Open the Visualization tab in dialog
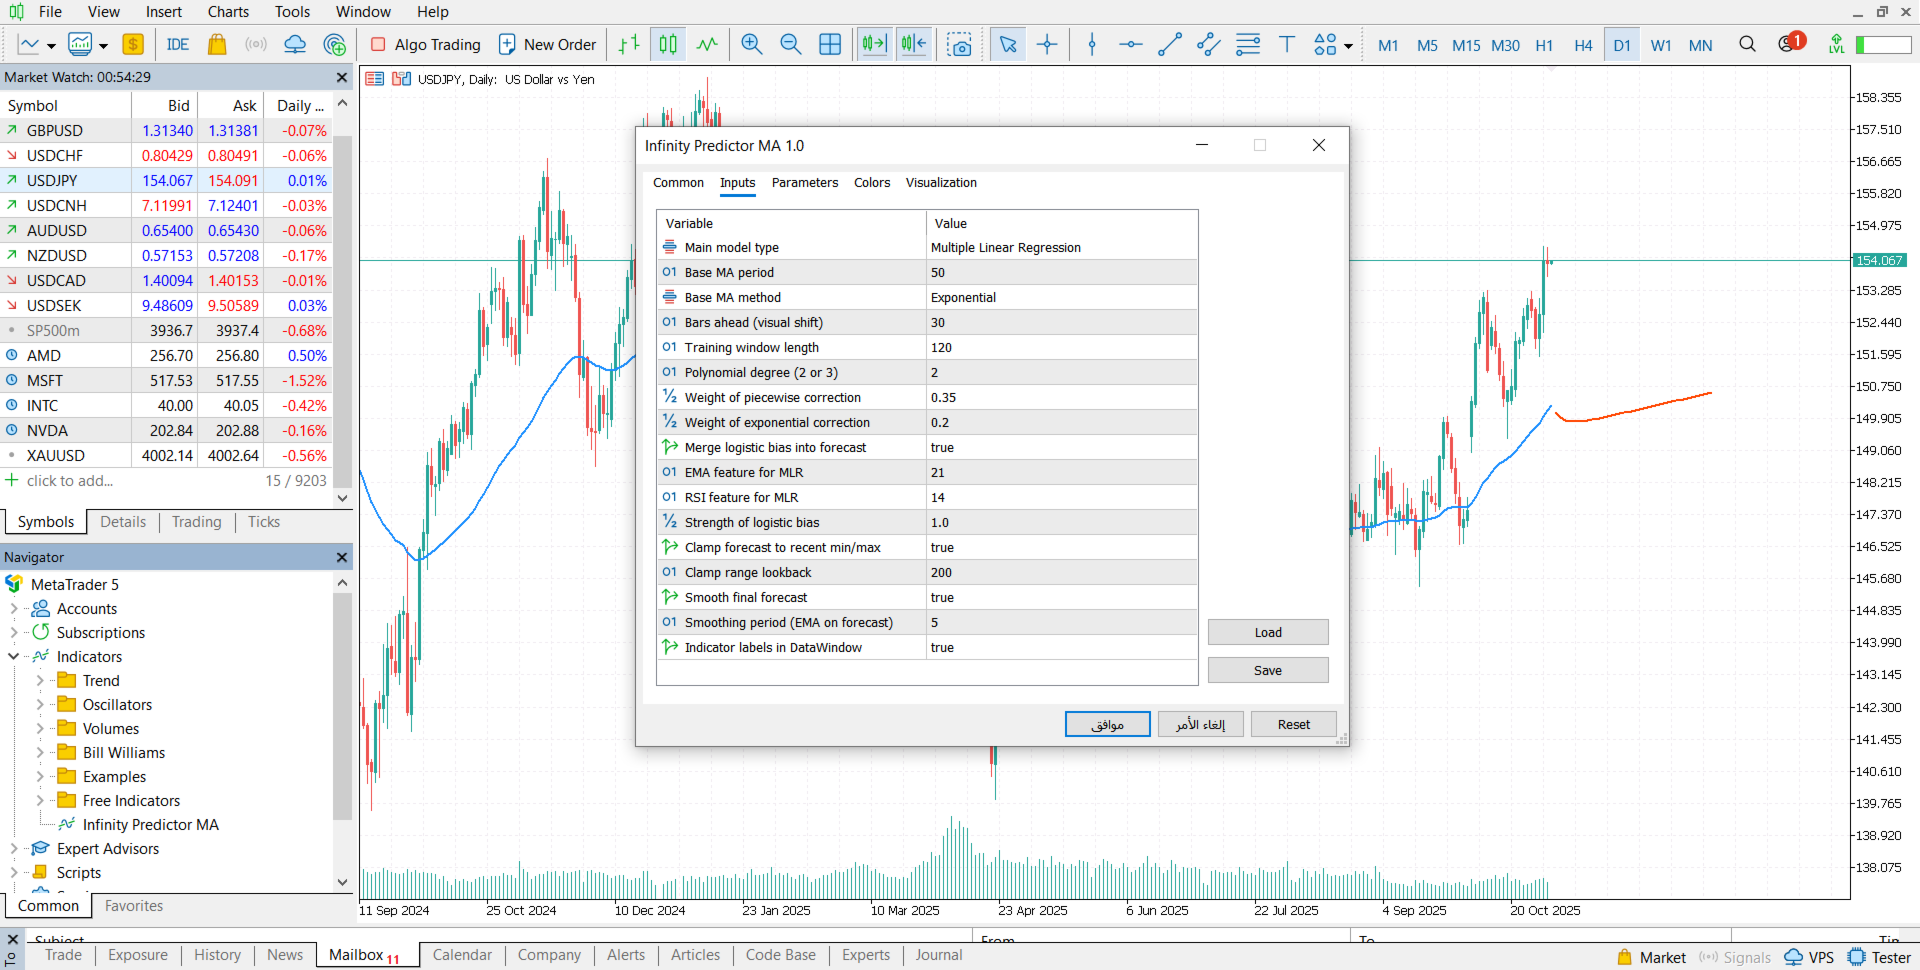The image size is (1920, 970). coord(941,183)
